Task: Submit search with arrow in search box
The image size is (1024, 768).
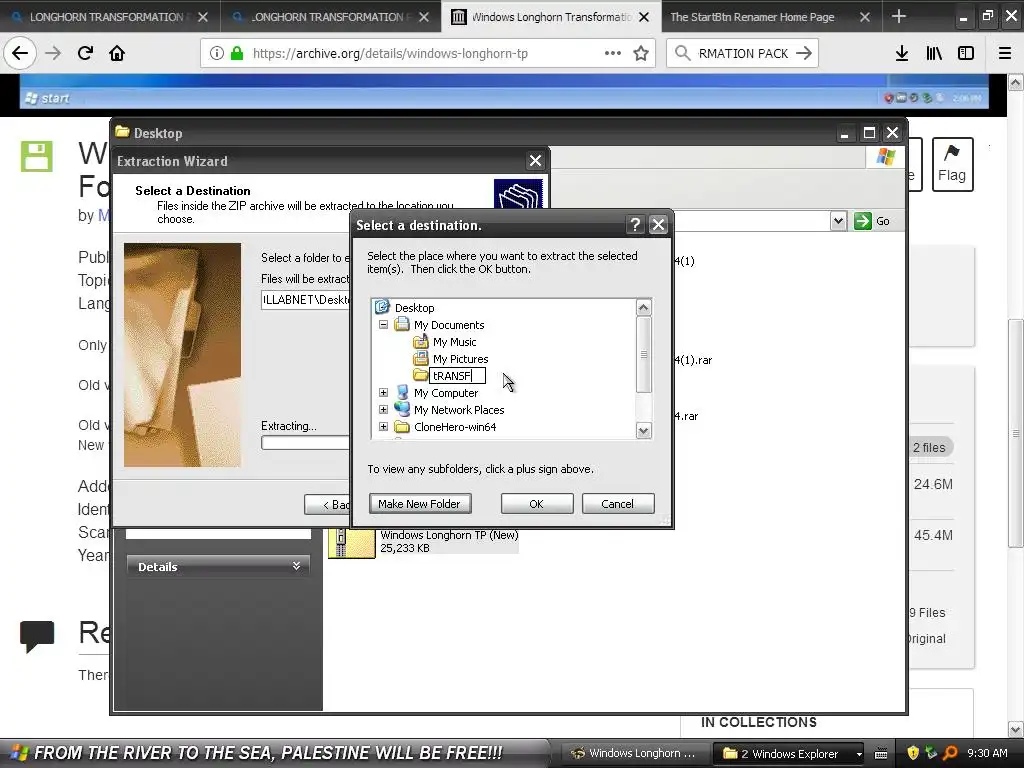Action: (x=804, y=54)
